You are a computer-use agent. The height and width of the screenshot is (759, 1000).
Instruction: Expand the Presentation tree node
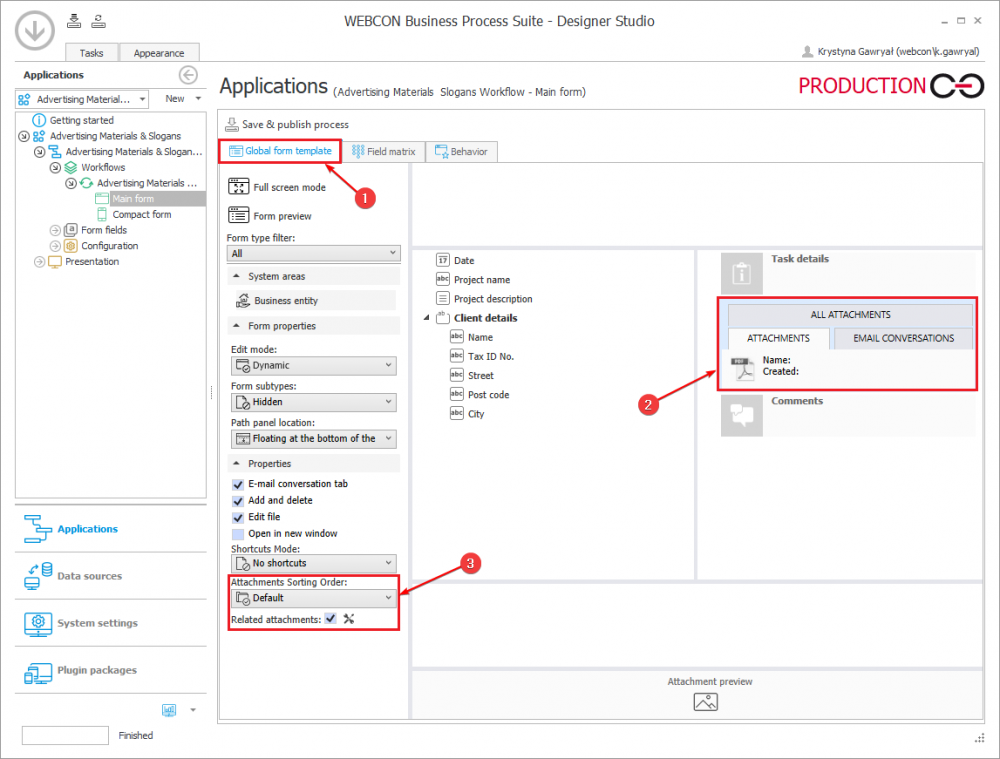click(x=40, y=262)
